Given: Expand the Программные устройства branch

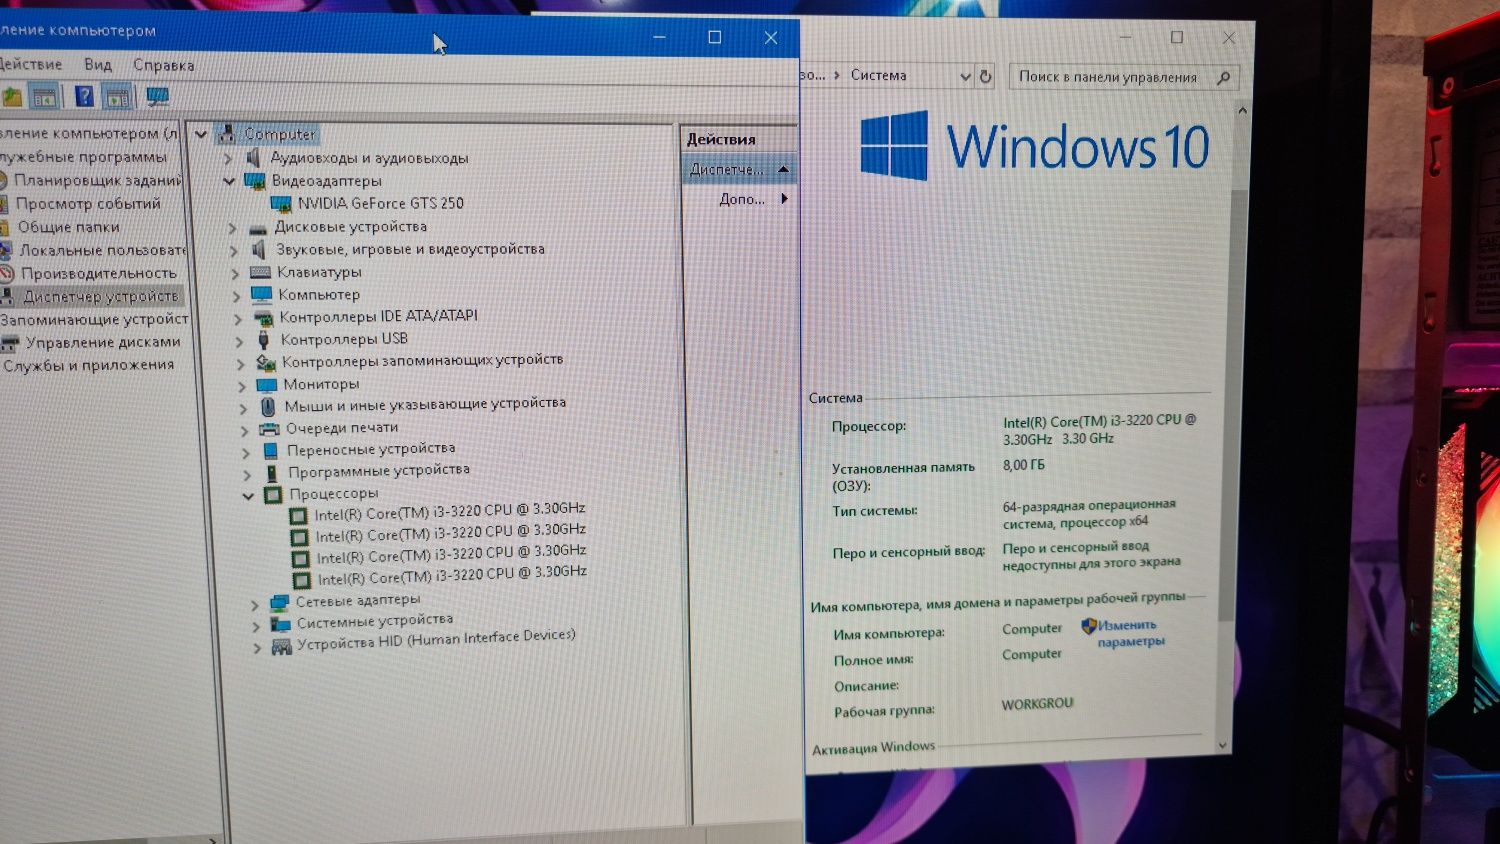Looking at the screenshot, I should (x=247, y=474).
